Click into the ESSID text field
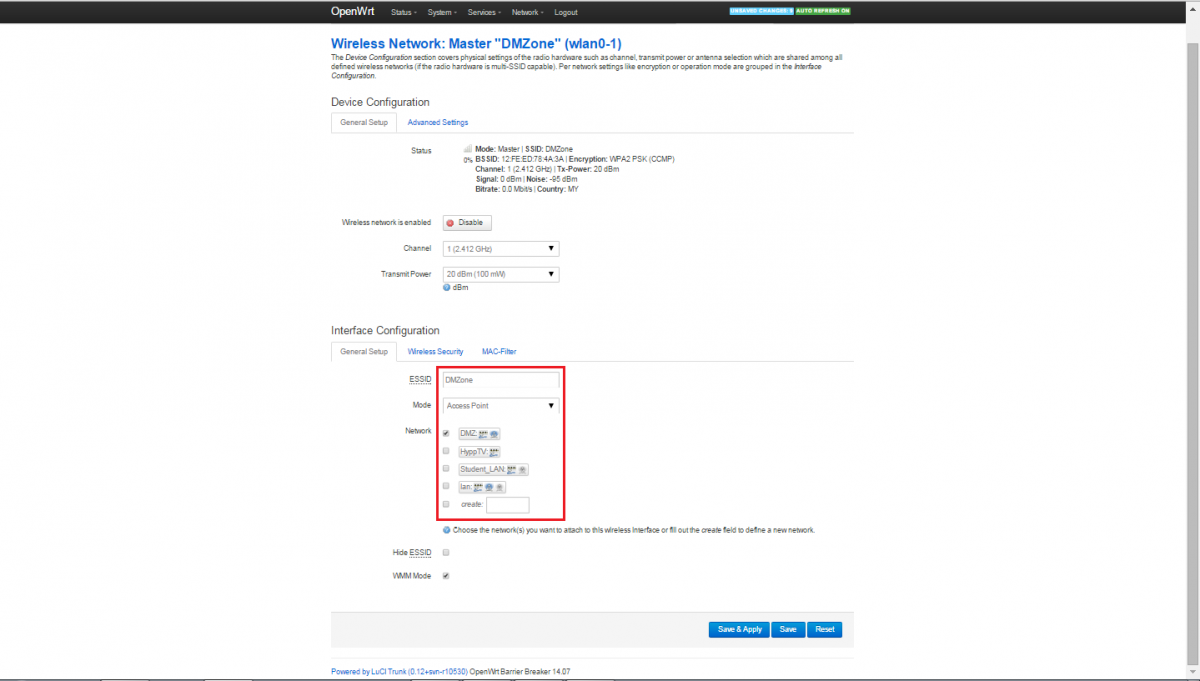 click(x=501, y=380)
